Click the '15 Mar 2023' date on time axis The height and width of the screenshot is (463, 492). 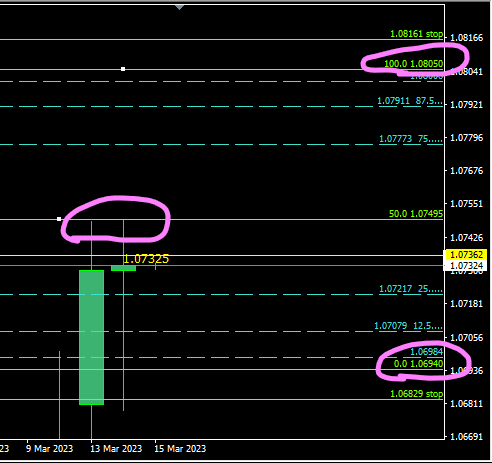tap(180, 449)
